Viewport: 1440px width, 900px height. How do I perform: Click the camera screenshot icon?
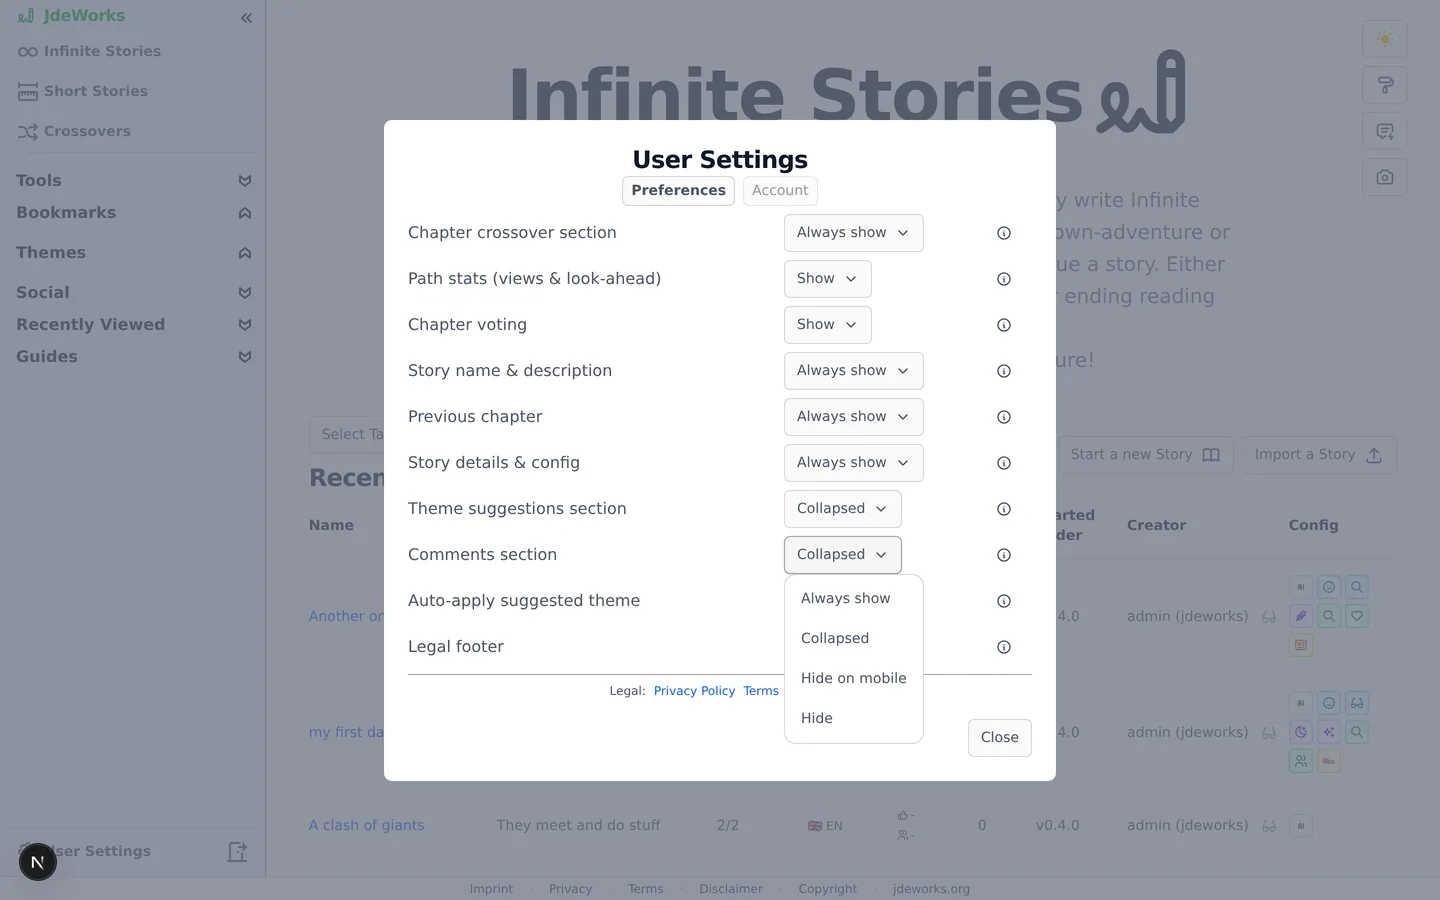click(x=1384, y=177)
